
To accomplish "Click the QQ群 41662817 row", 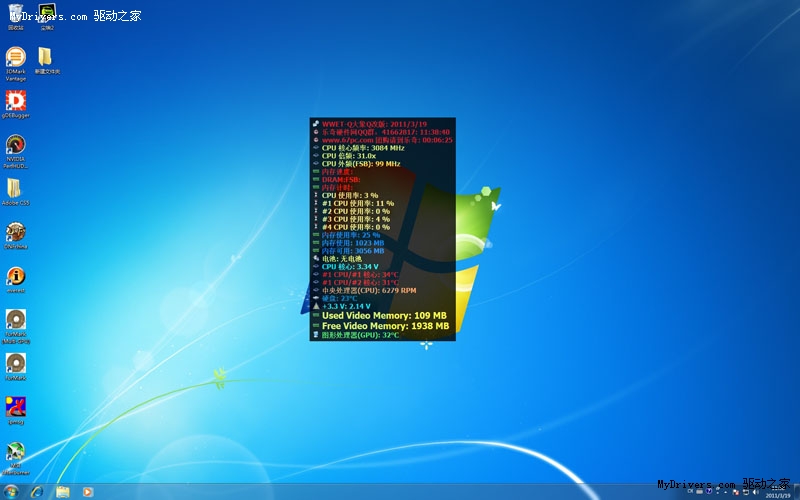I will (383, 132).
